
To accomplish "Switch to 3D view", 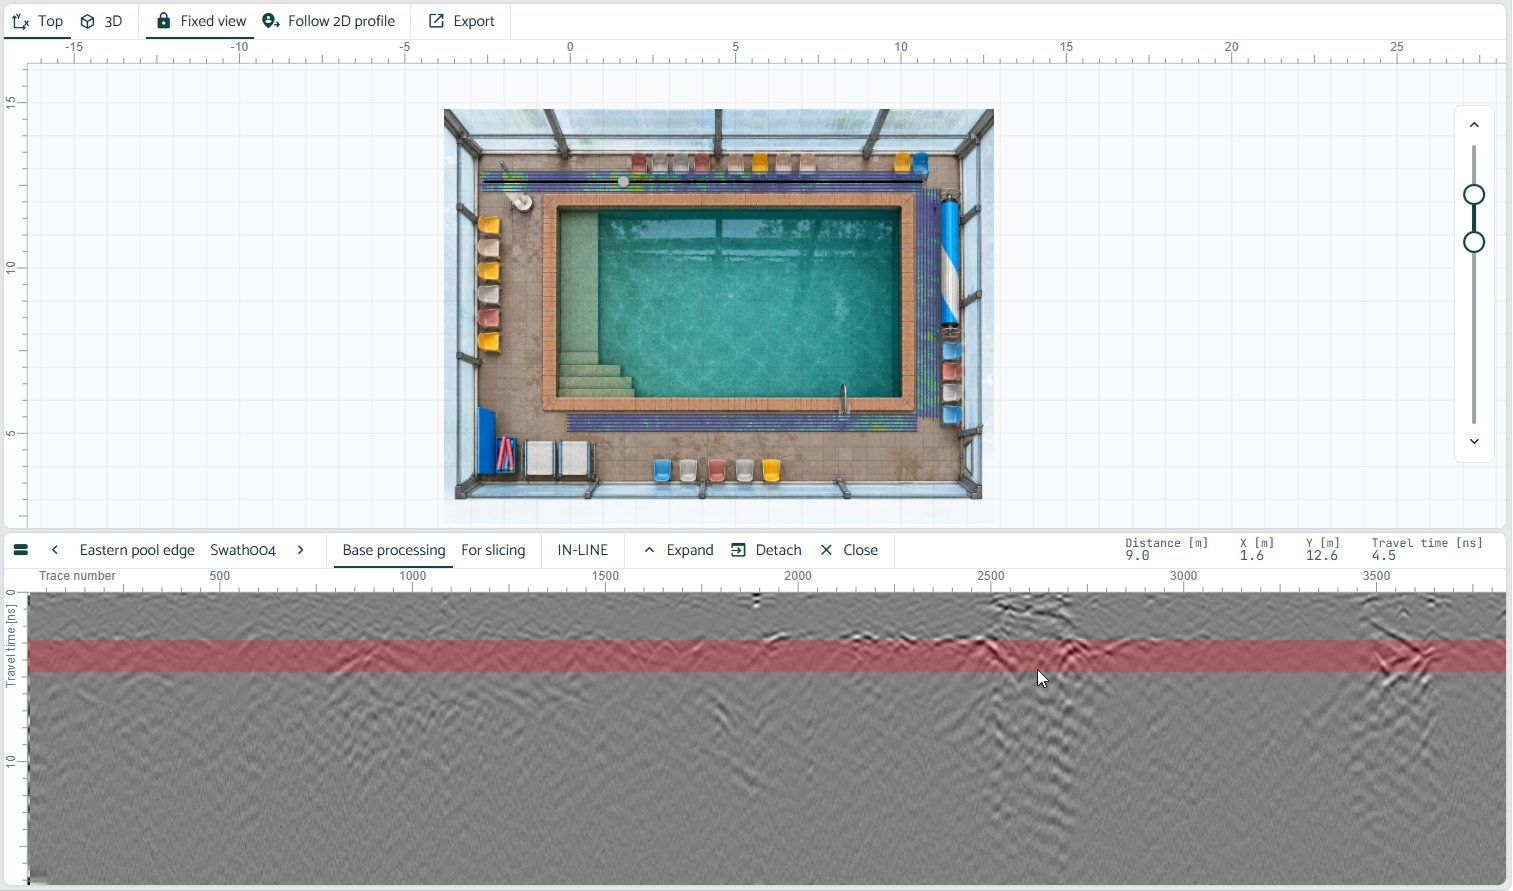I will click(x=102, y=21).
